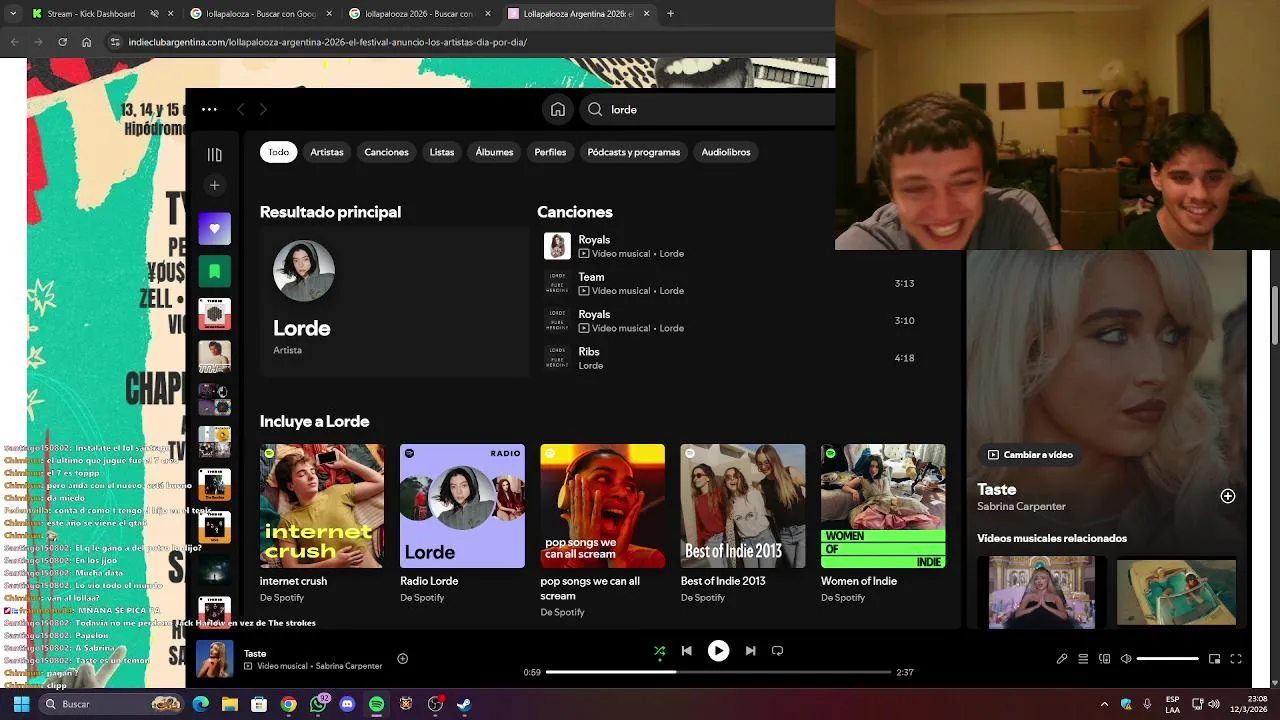Seek in the song progress bar
This screenshot has width=1280, height=720.
[718, 672]
